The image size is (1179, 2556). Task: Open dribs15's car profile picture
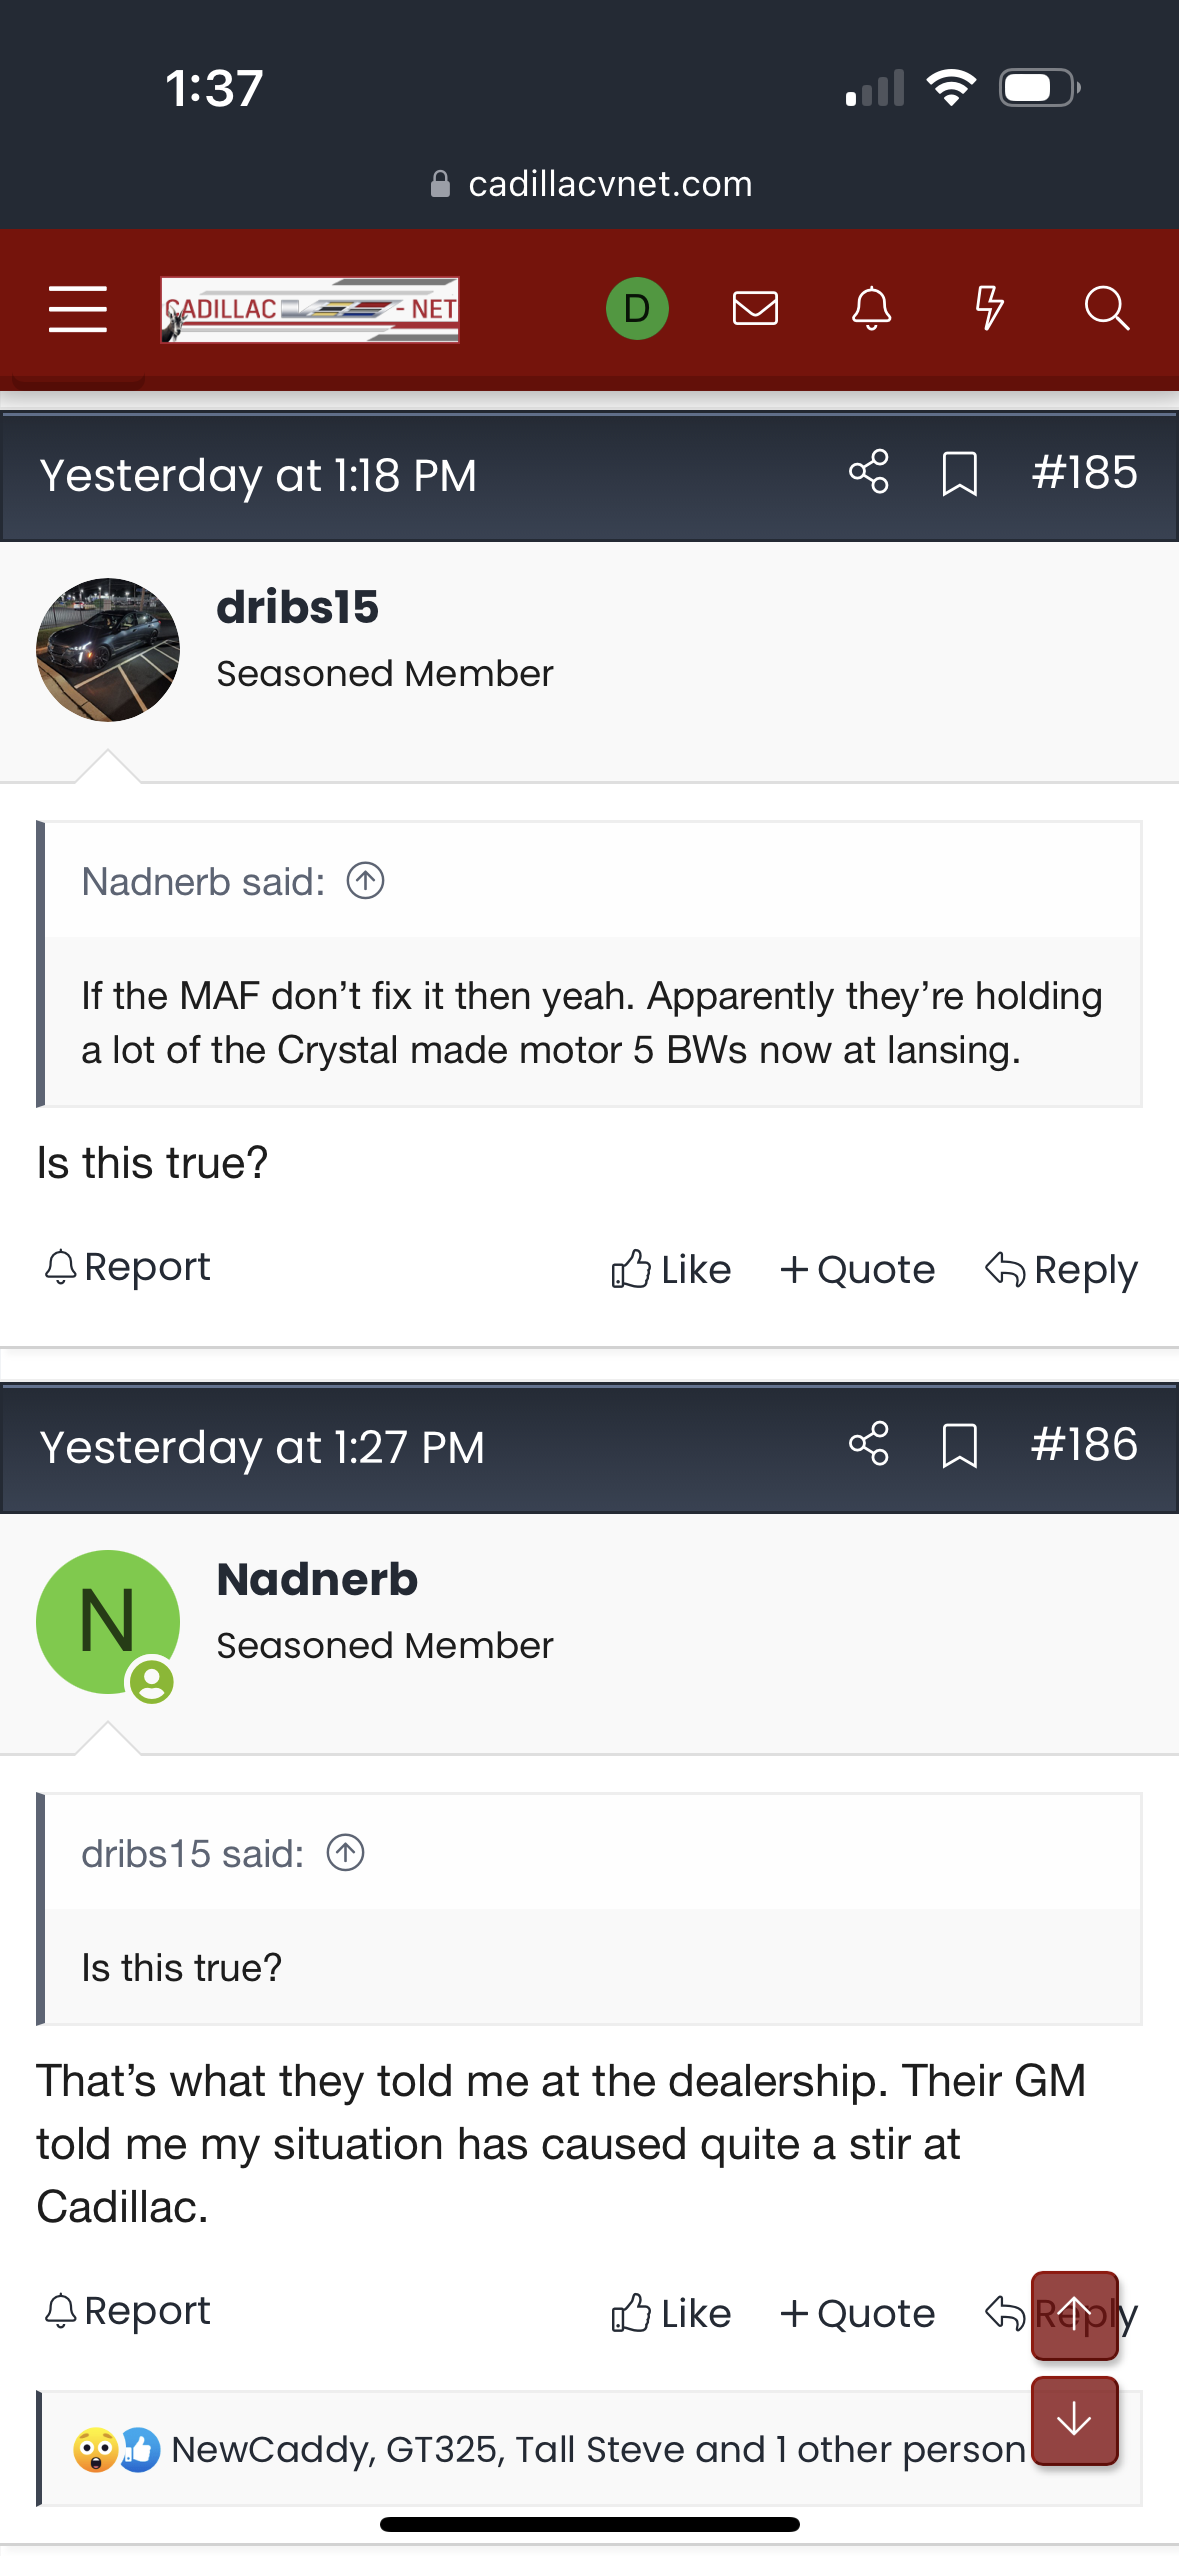pyautogui.click(x=108, y=650)
